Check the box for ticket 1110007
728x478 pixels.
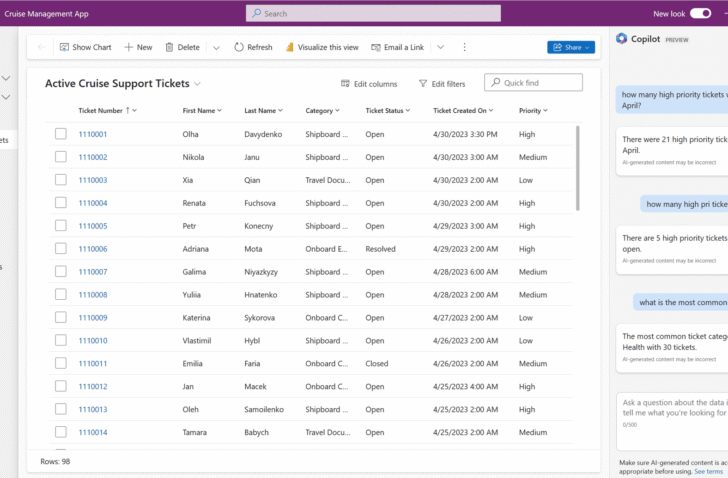pos(61,271)
